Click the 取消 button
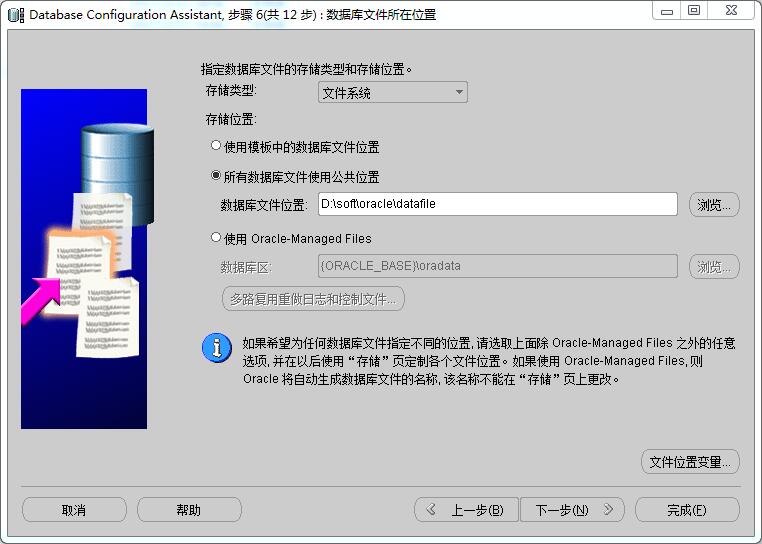762x544 pixels. tap(74, 509)
